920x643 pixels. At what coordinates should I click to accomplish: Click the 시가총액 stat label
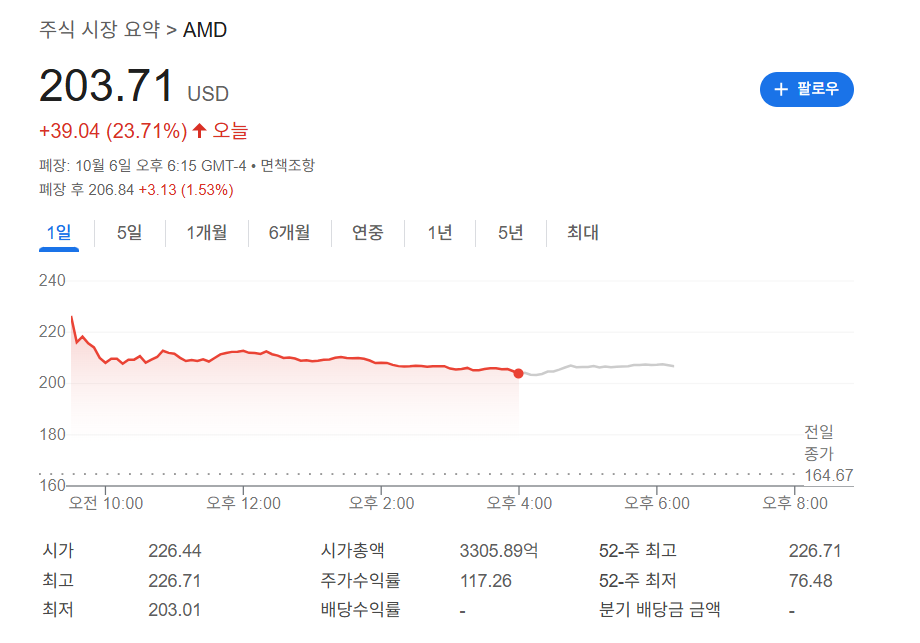352,550
